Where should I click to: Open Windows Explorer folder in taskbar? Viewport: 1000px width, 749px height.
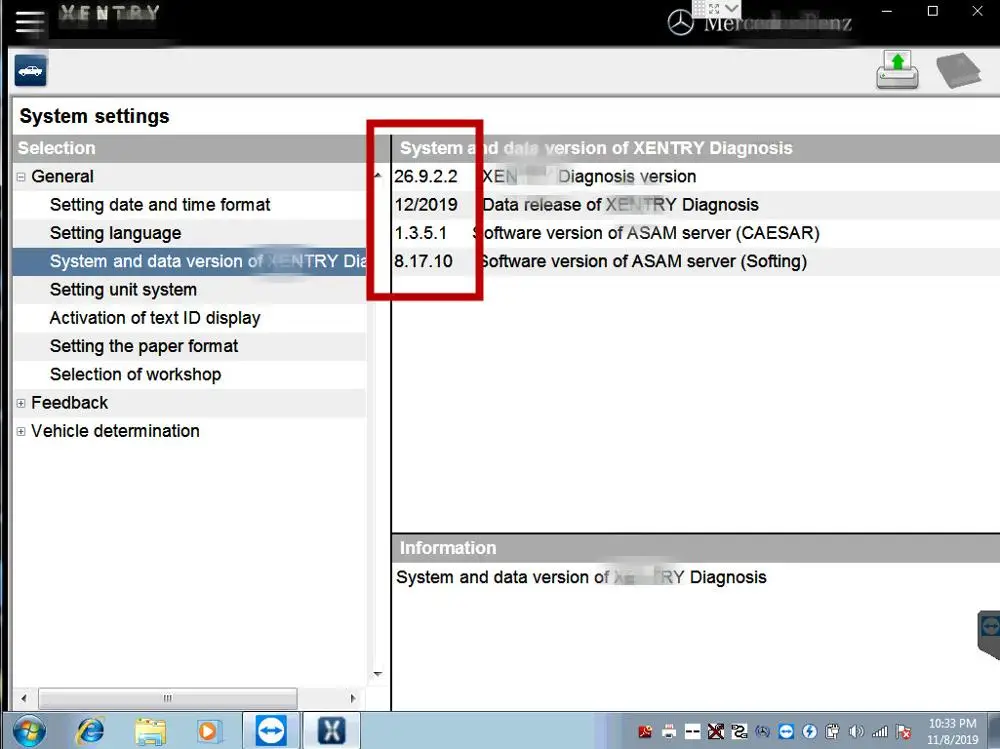pos(150,731)
